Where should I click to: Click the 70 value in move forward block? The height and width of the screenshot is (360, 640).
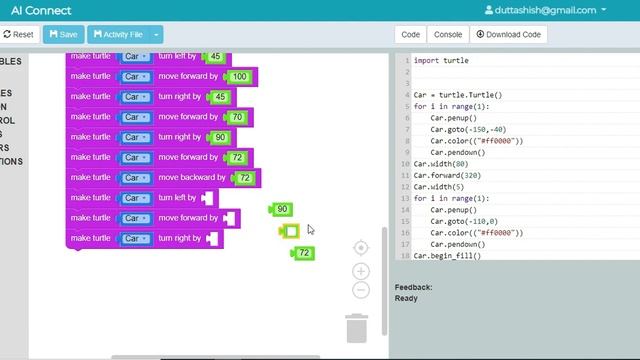pos(236,117)
